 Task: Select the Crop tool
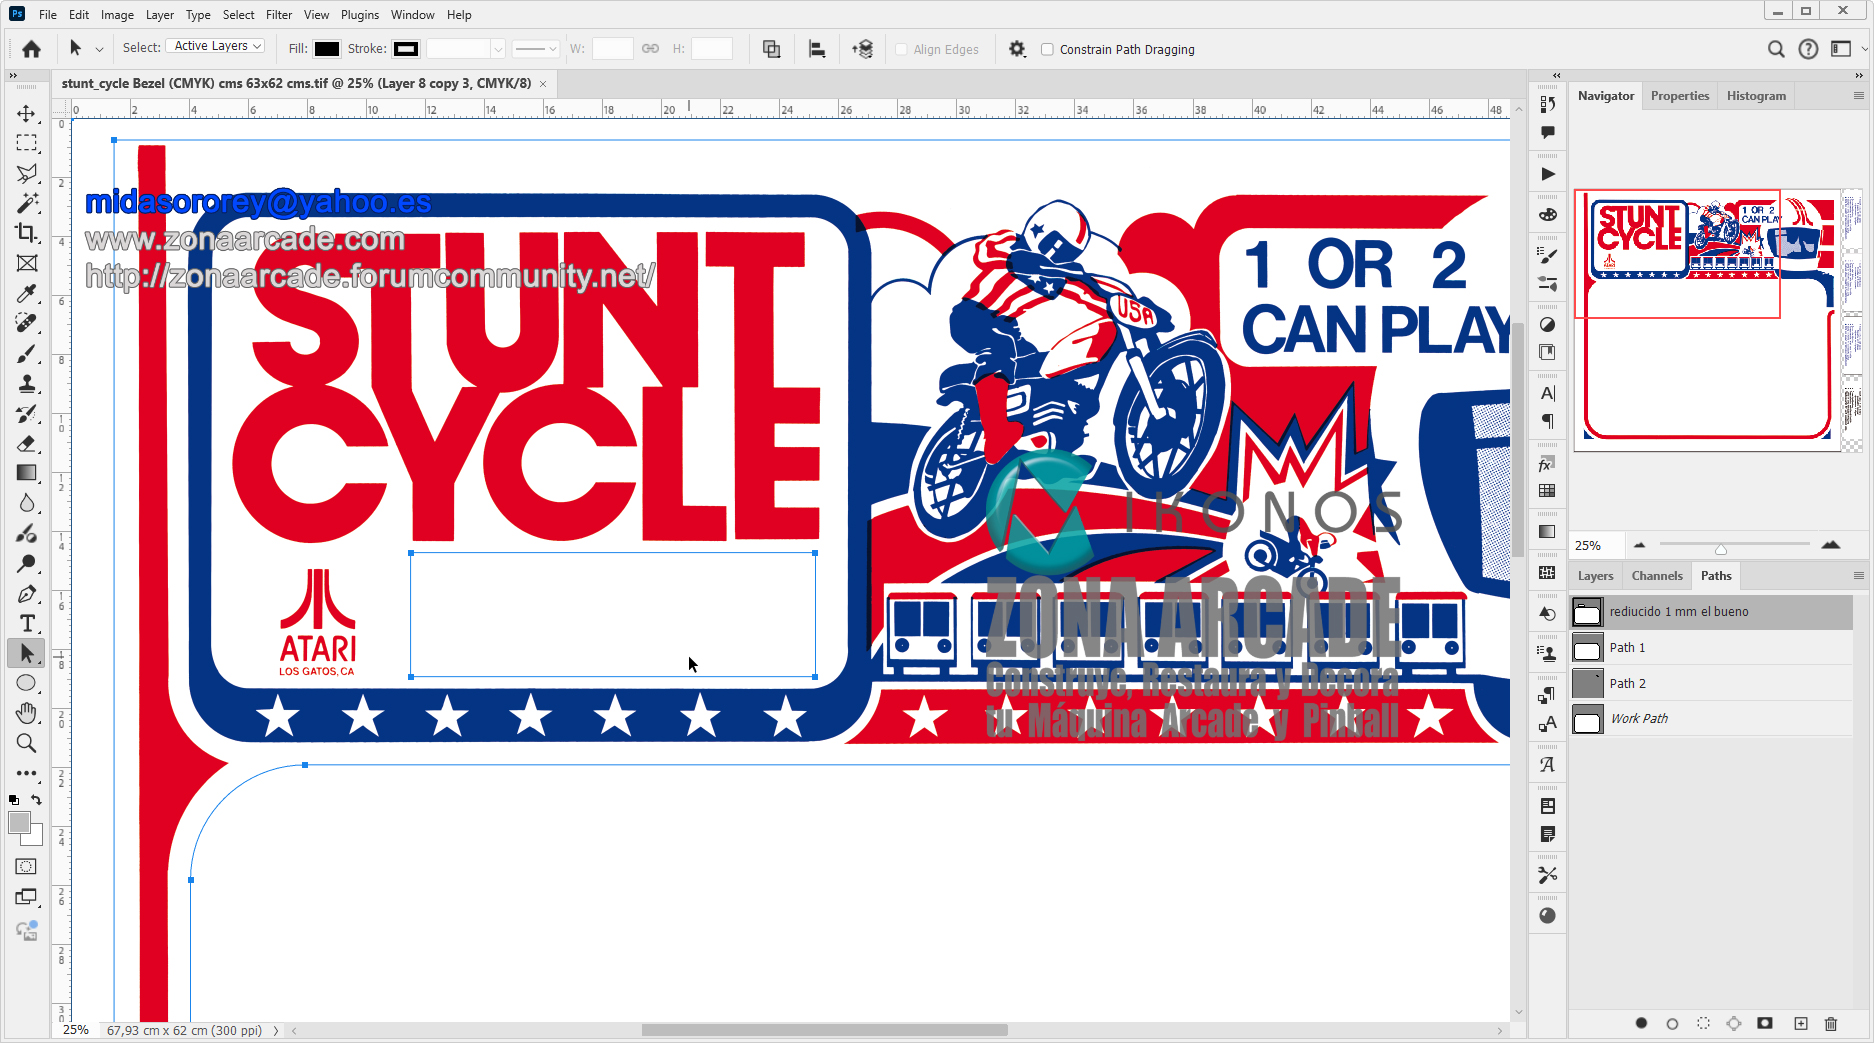pyautogui.click(x=27, y=233)
